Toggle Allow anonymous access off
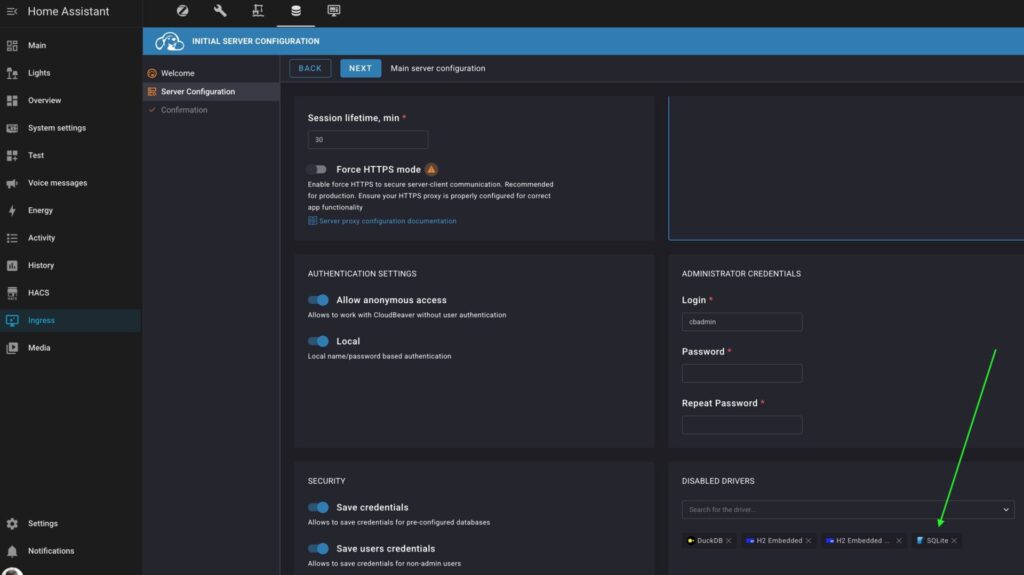 coord(318,300)
